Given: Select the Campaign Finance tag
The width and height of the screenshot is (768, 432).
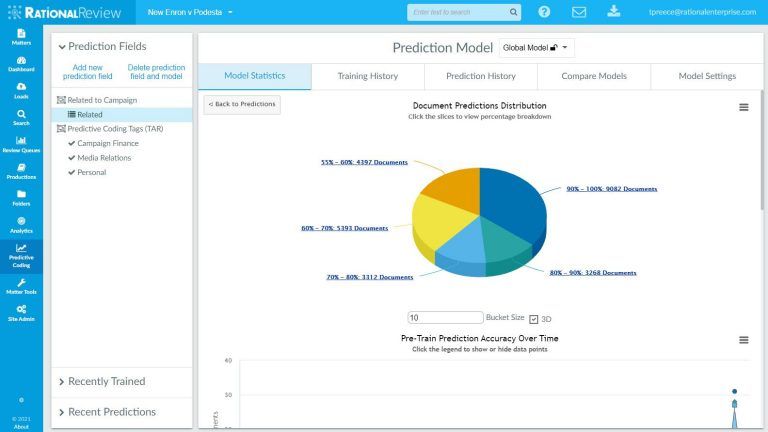Looking at the screenshot, I should [x=108, y=144].
